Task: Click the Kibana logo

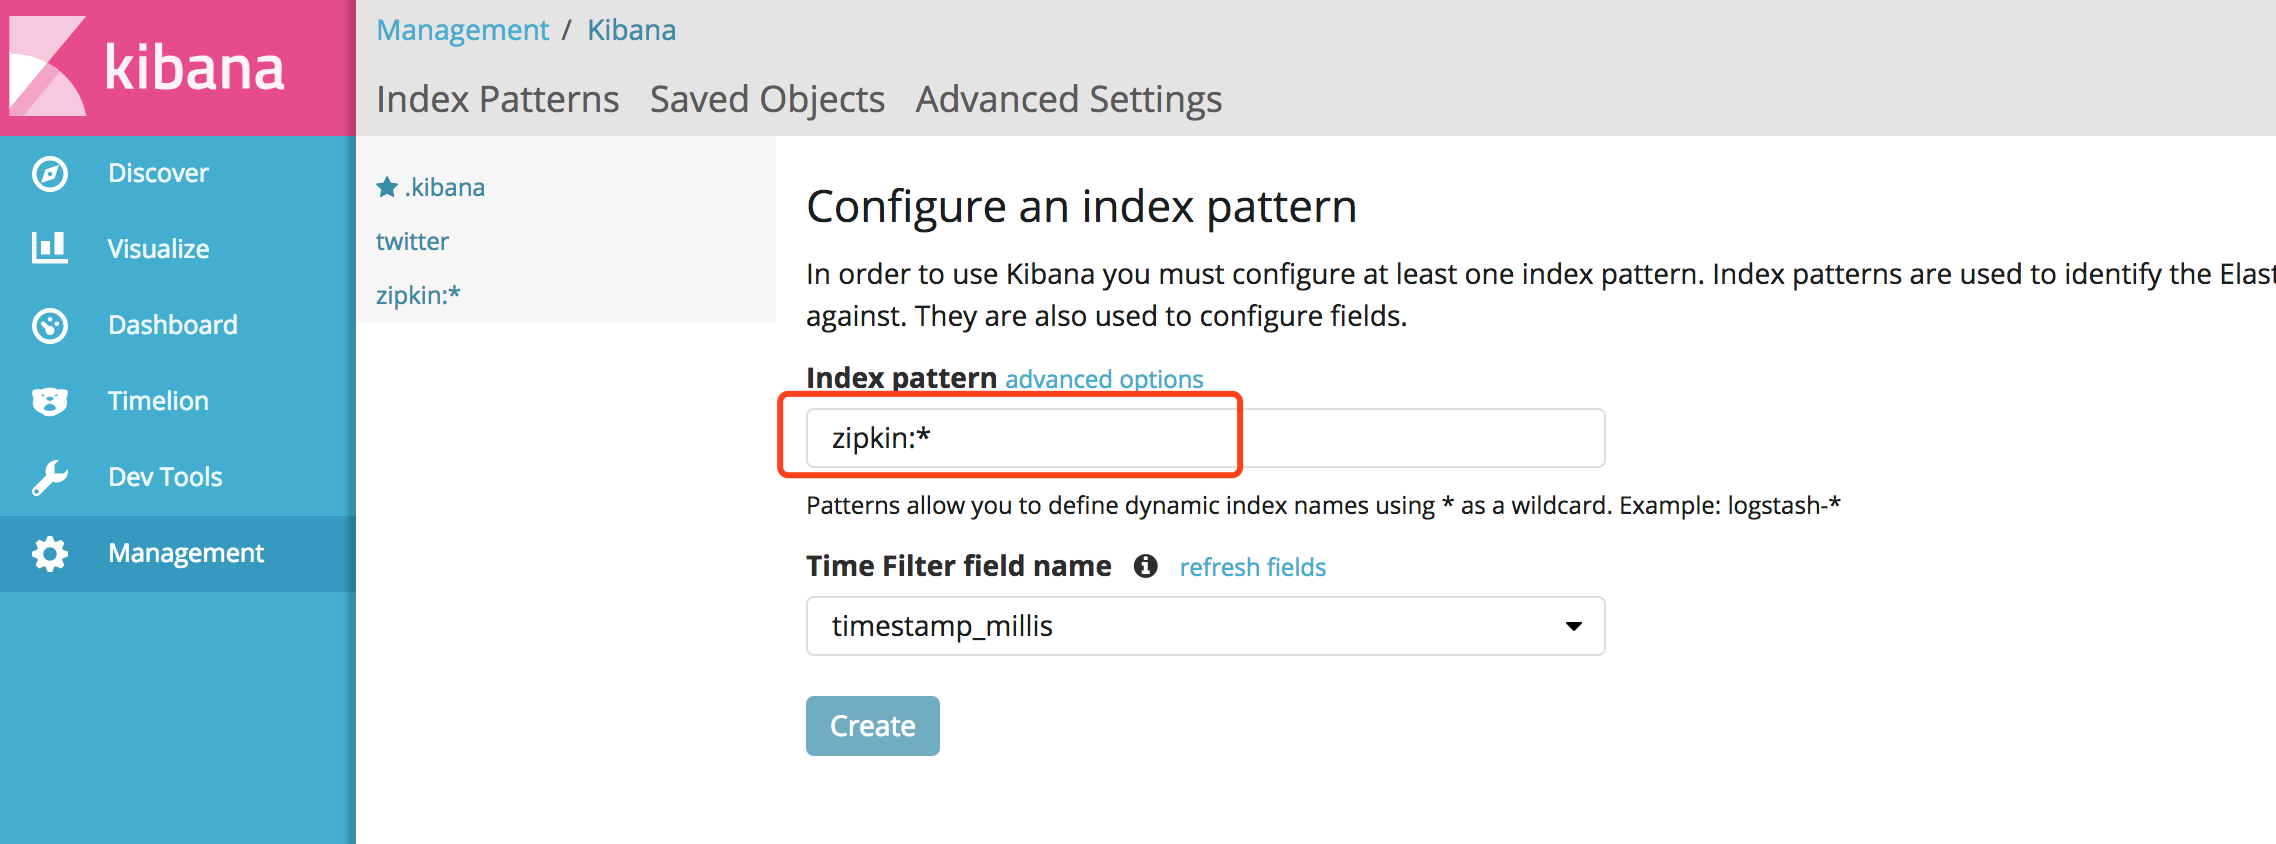Action: (148, 67)
